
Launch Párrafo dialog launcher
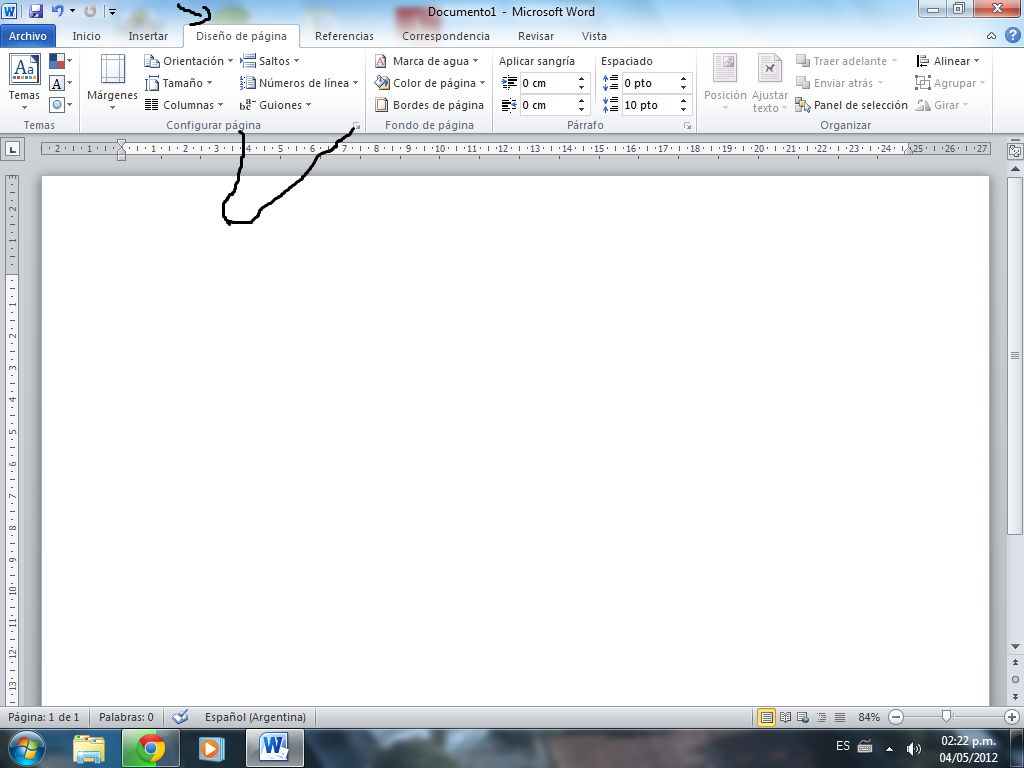[x=688, y=125]
